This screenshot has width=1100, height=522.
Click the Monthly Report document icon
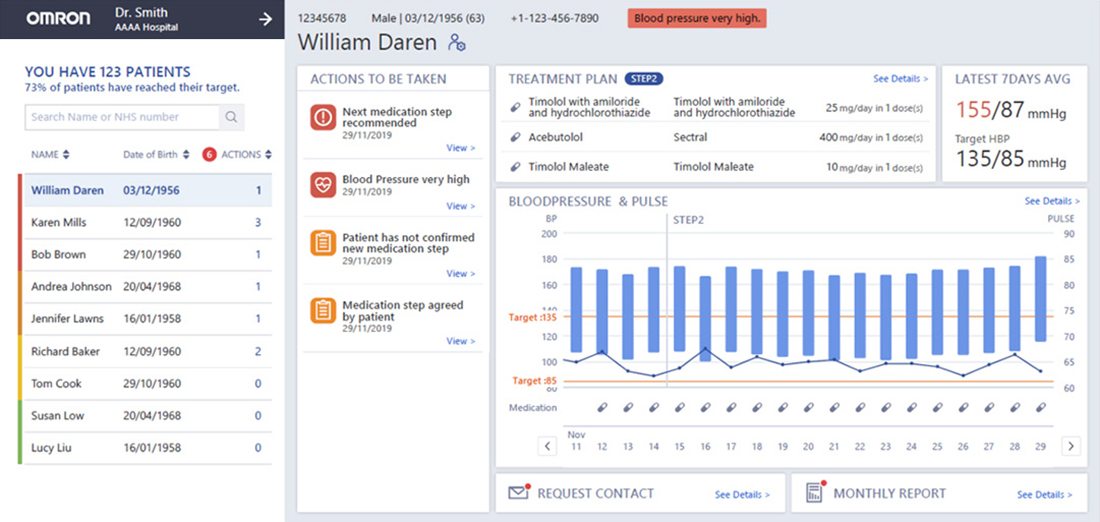click(x=814, y=493)
